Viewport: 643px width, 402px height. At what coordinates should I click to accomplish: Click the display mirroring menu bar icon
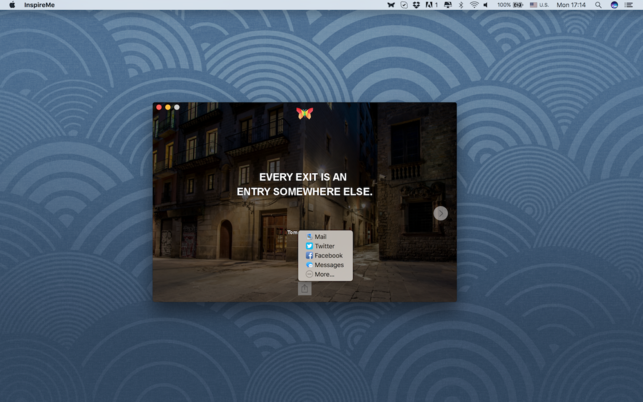tap(448, 5)
